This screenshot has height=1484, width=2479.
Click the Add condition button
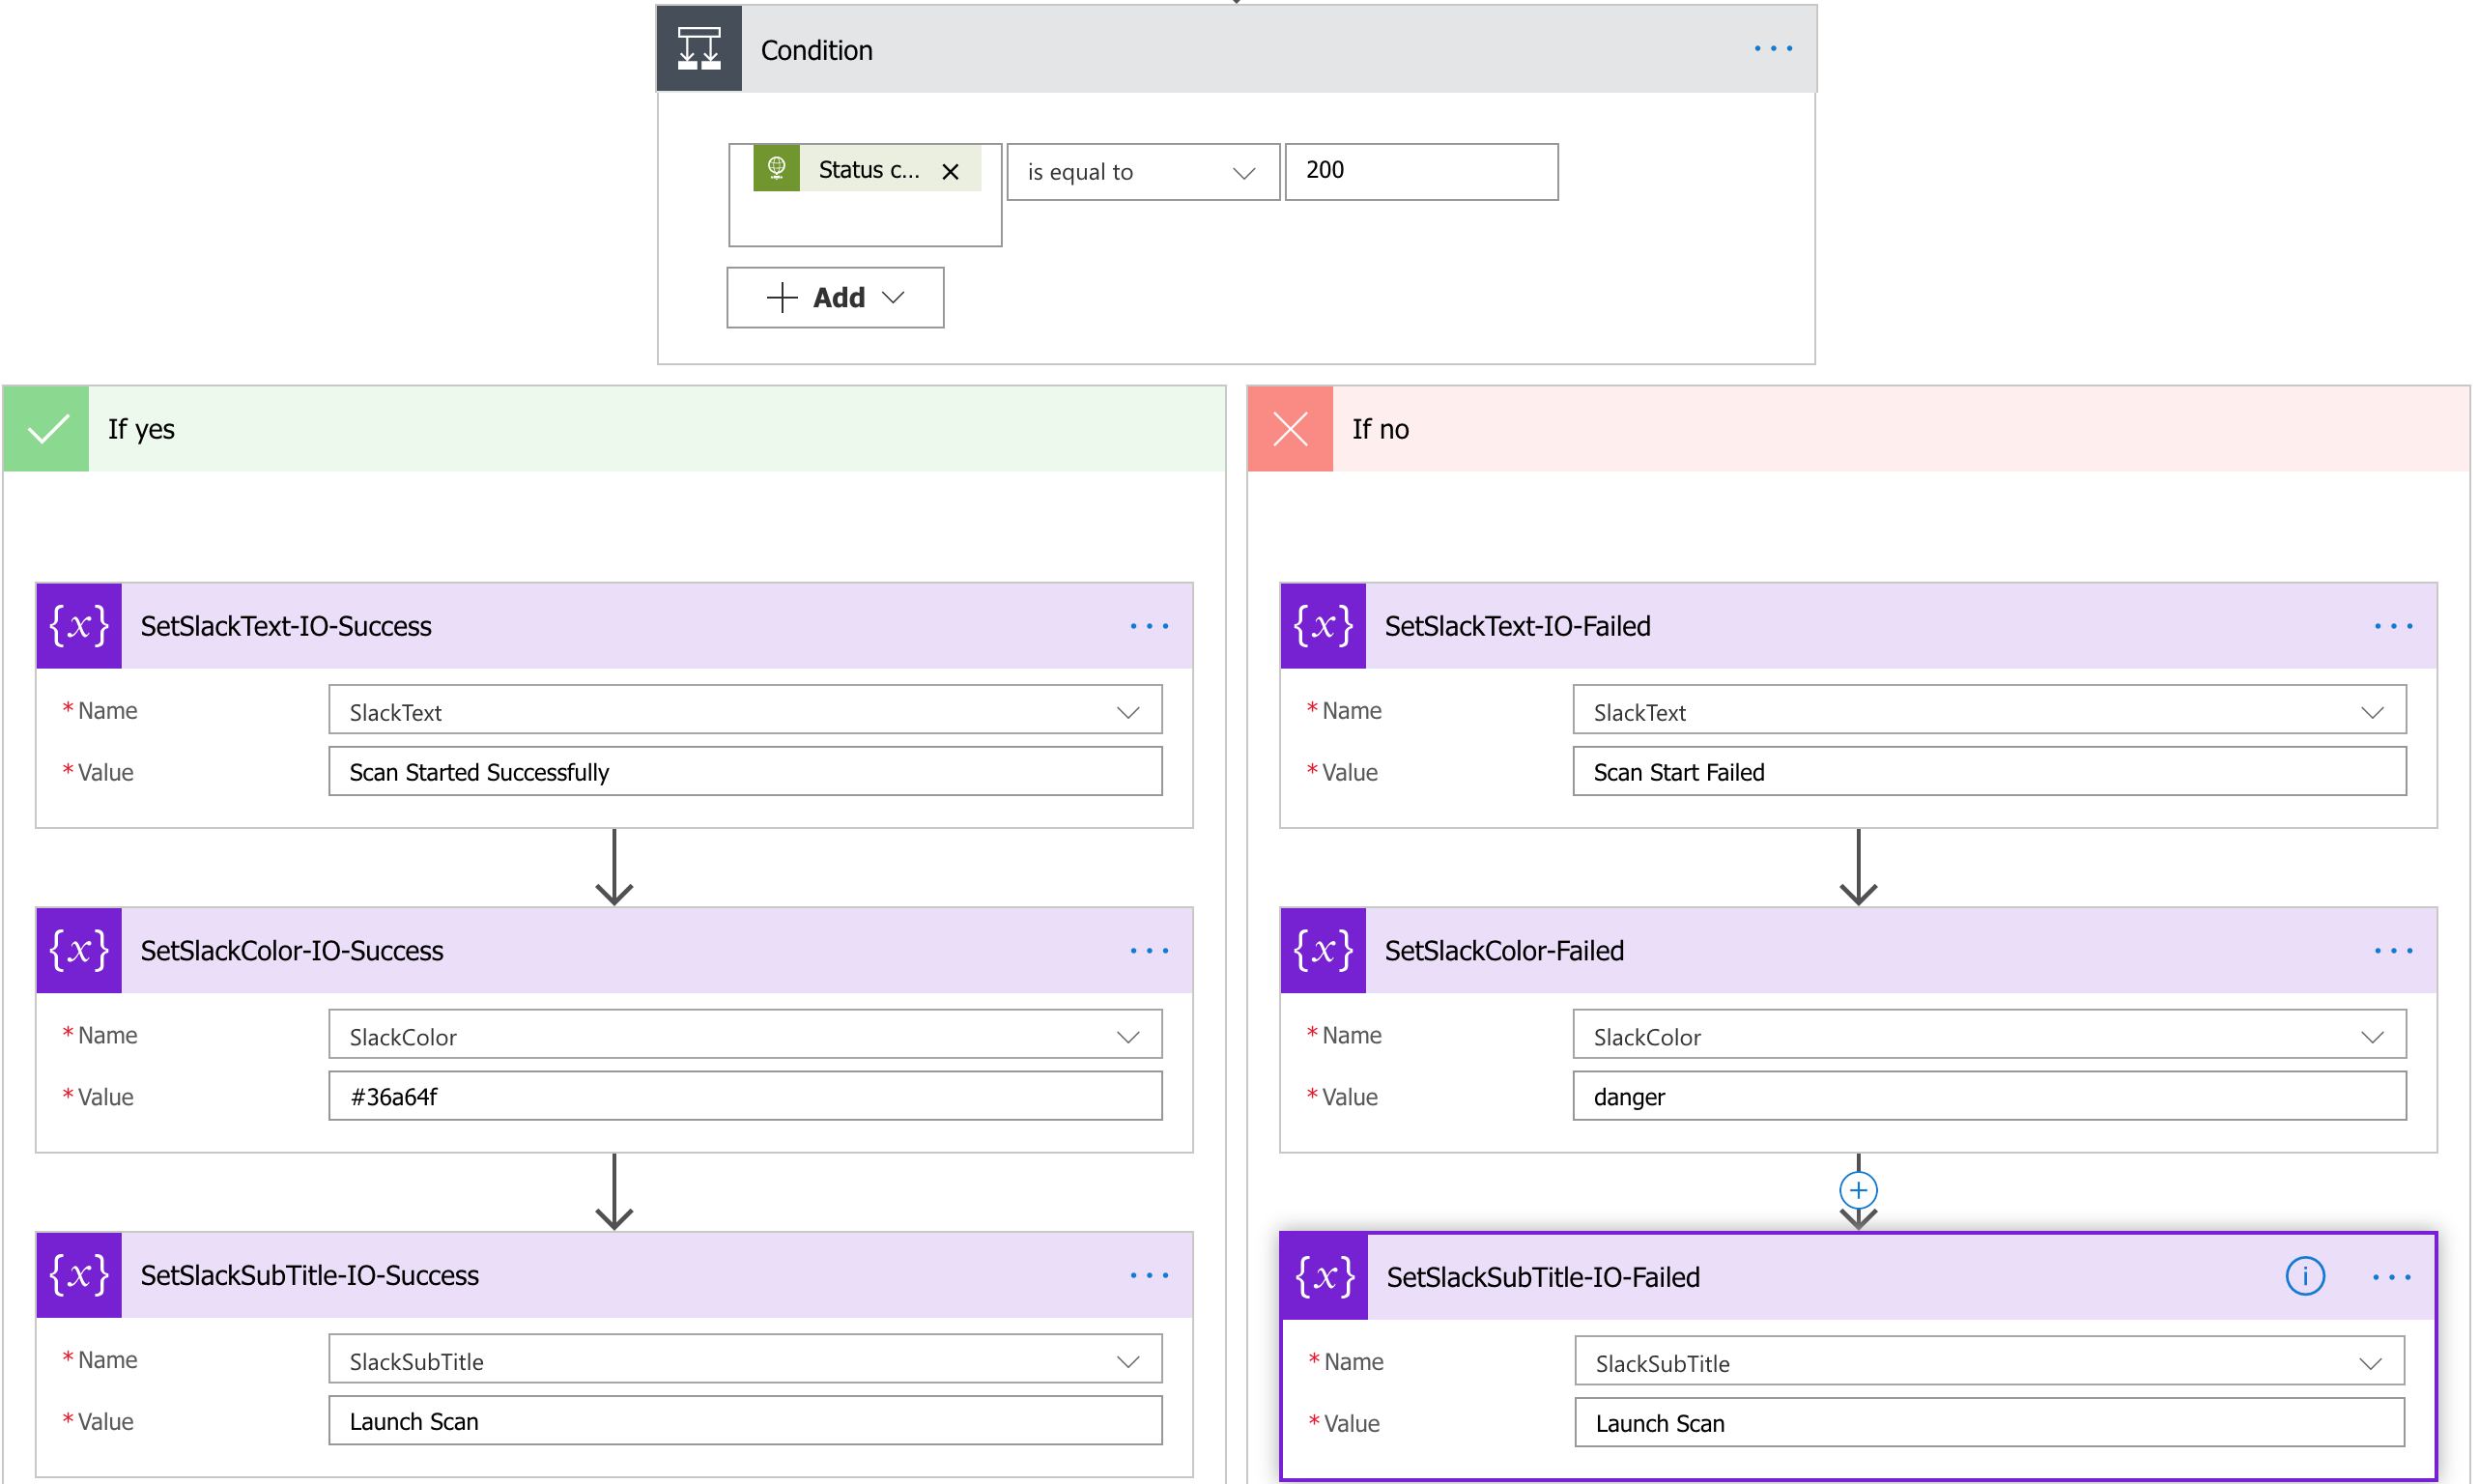point(835,297)
